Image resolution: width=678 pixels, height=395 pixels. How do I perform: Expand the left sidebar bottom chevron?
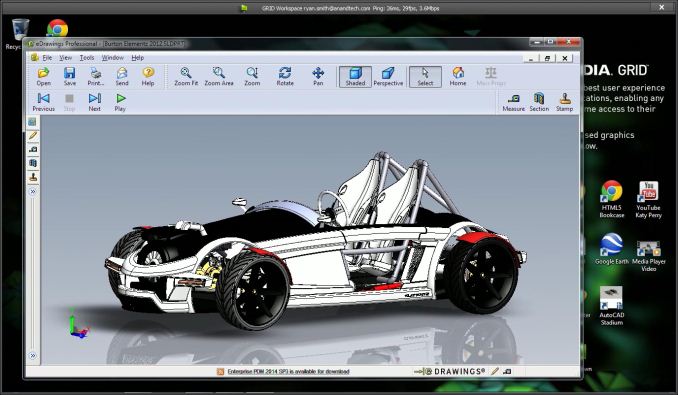(33, 356)
